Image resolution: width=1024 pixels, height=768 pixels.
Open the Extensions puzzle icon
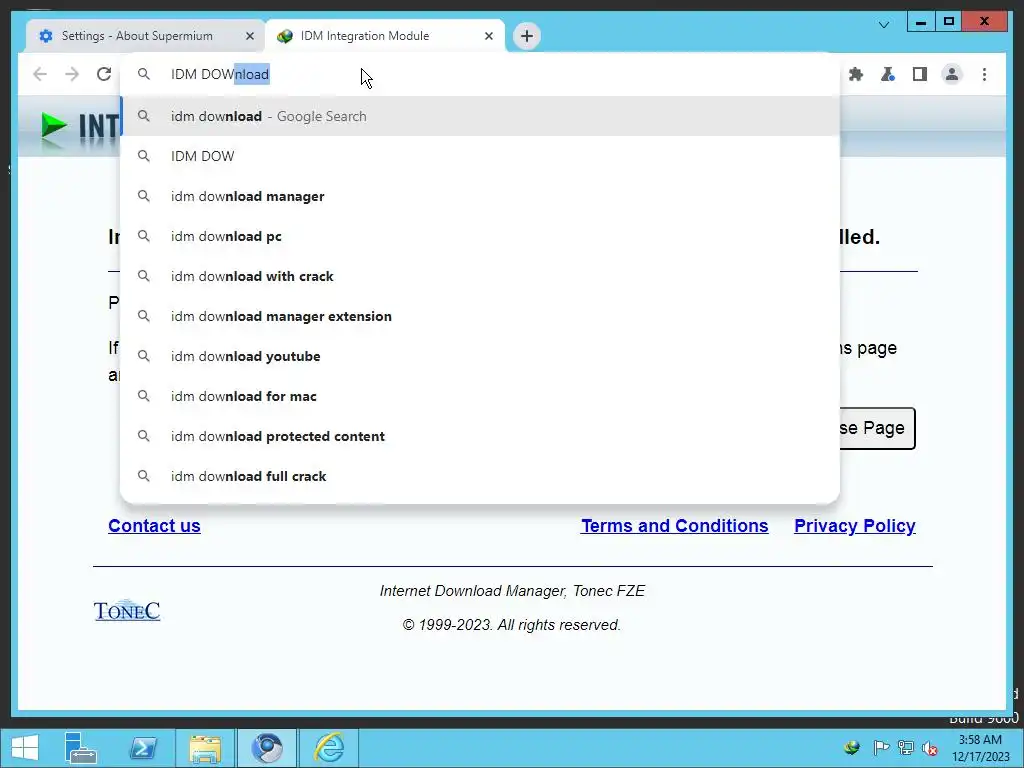(x=856, y=74)
